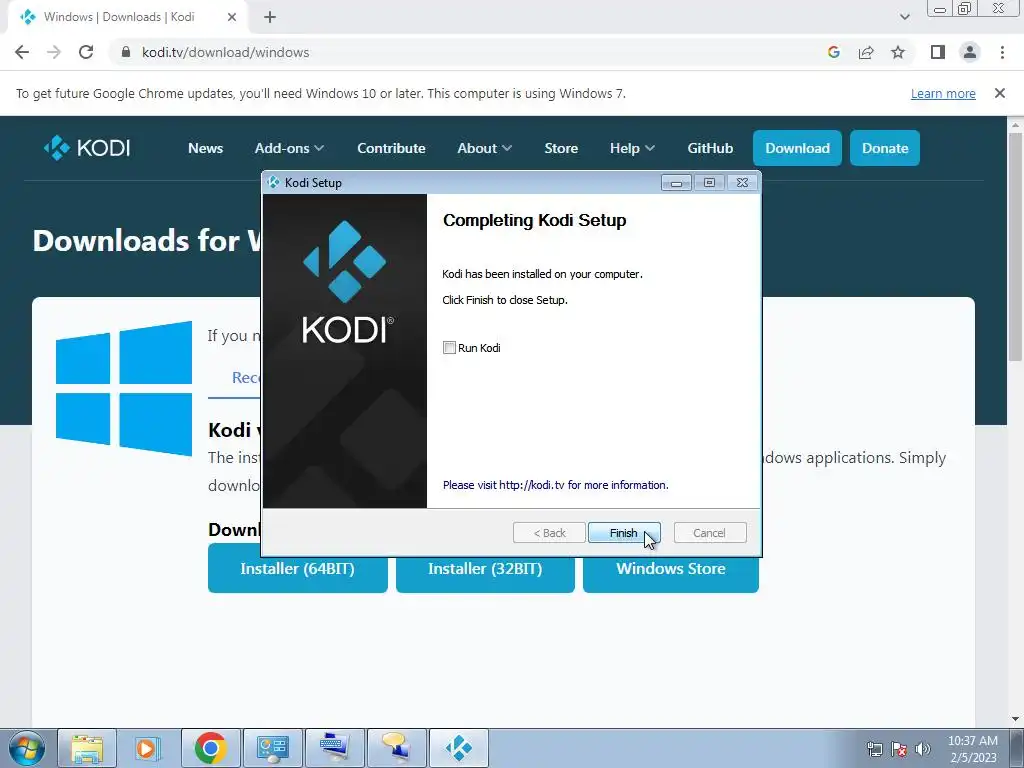Enable the Run Kodi checkbox
Image resolution: width=1024 pixels, height=768 pixels.
[x=449, y=347]
